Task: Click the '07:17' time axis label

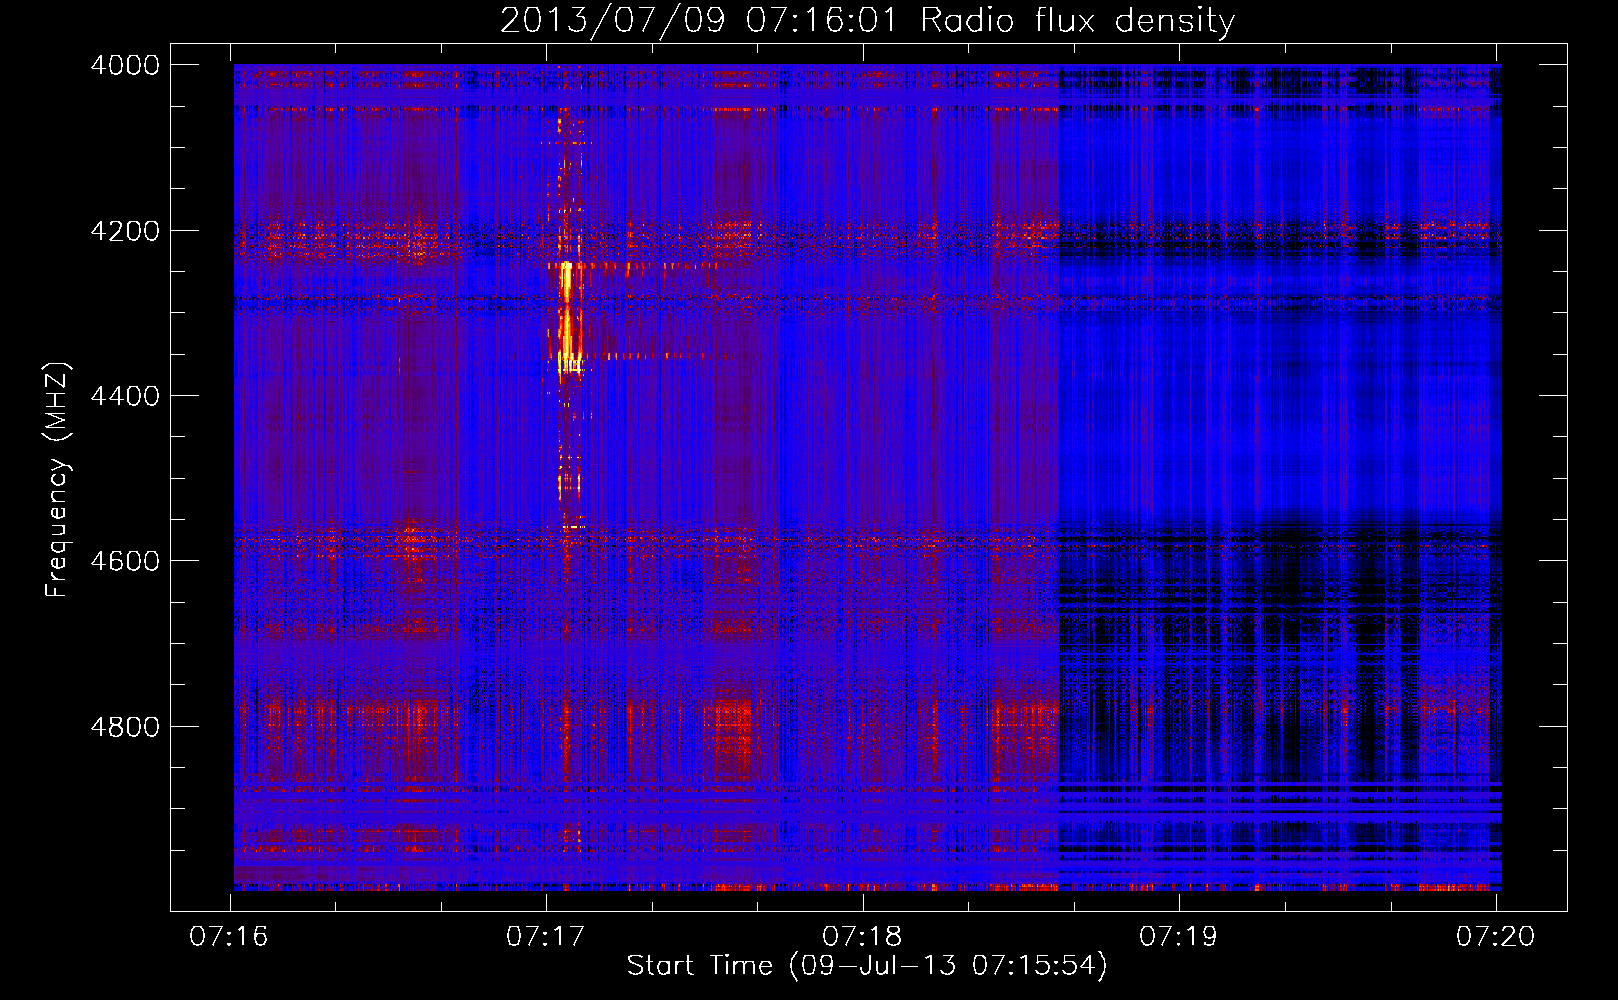Action: (545, 936)
